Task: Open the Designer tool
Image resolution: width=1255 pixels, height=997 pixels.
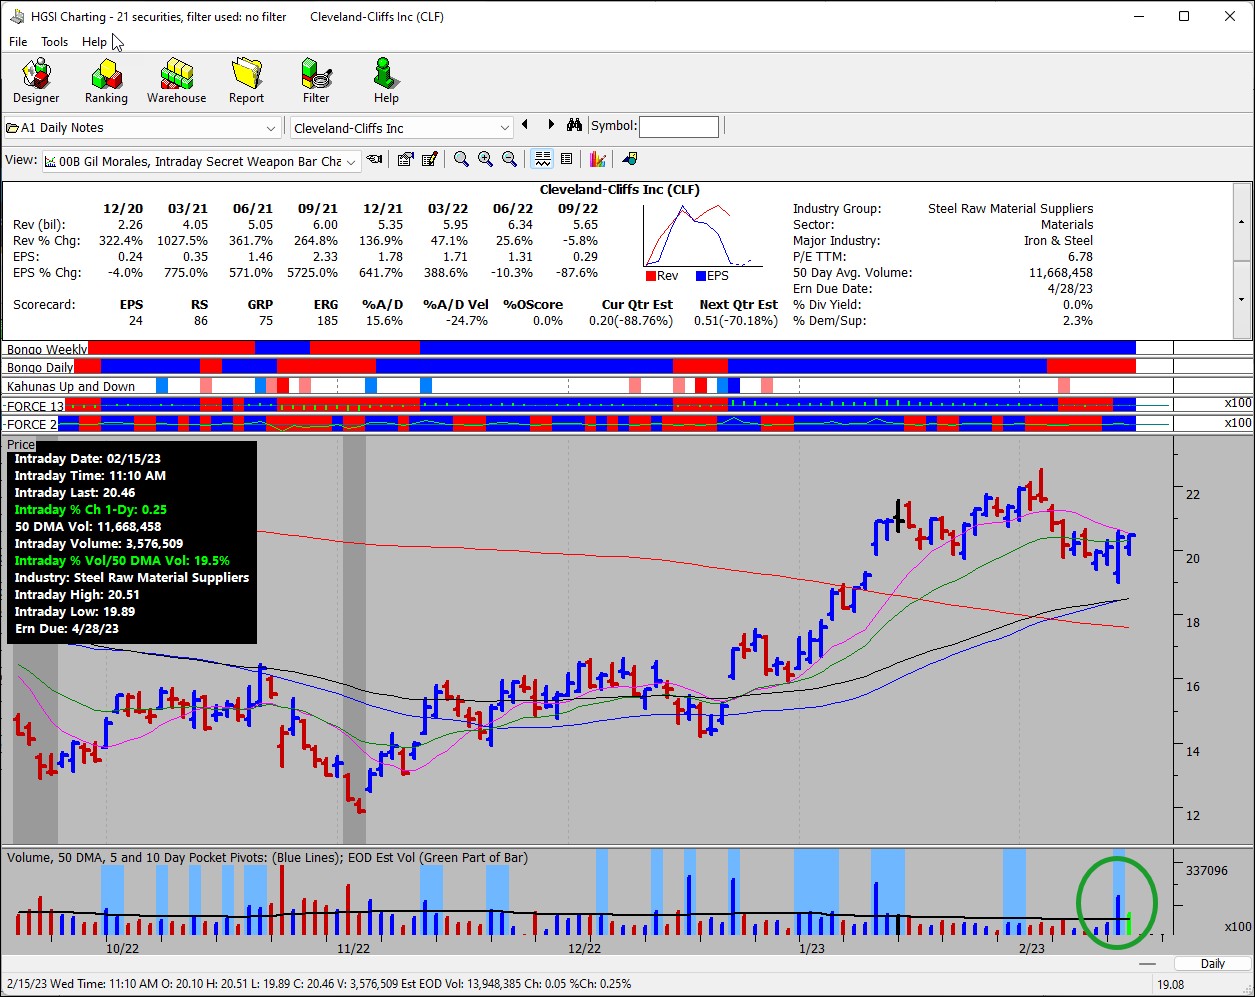Action: coord(36,80)
